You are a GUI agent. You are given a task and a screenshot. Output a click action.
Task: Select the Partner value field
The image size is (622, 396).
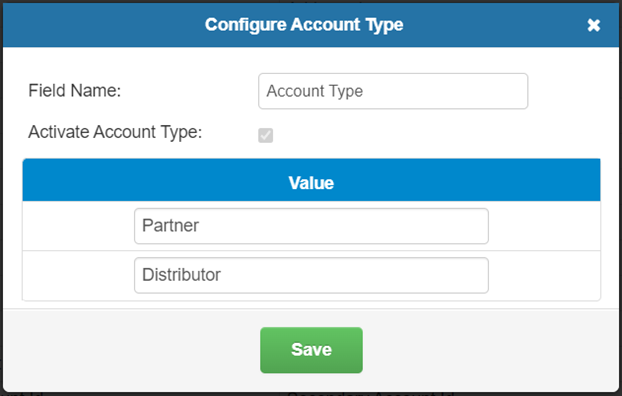311,226
